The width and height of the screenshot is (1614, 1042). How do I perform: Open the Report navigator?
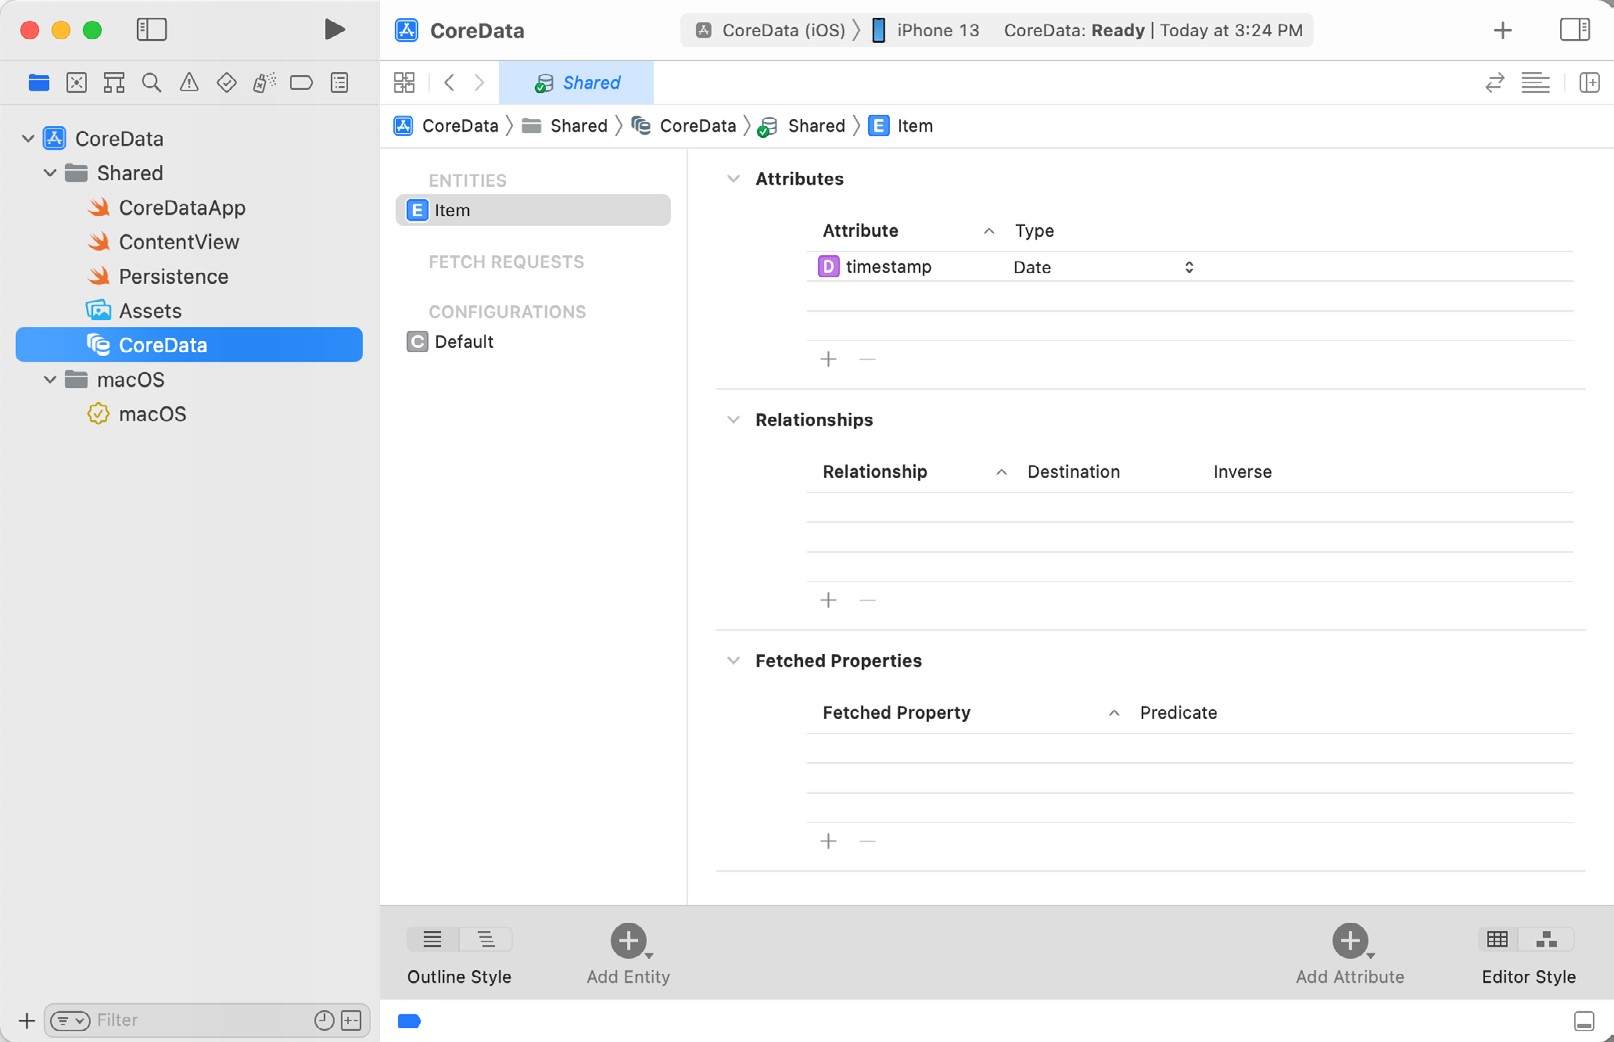(x=340, y=83)
